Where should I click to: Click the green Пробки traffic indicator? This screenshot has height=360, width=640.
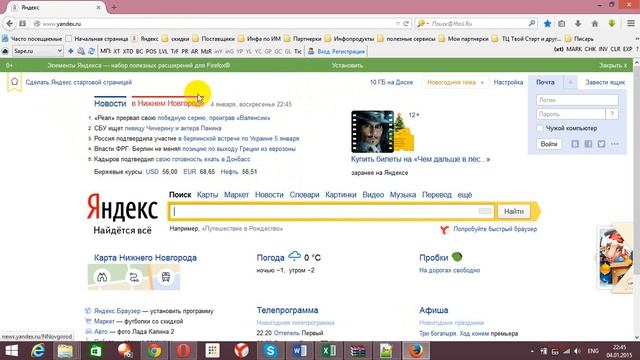[x=457, y=257]
